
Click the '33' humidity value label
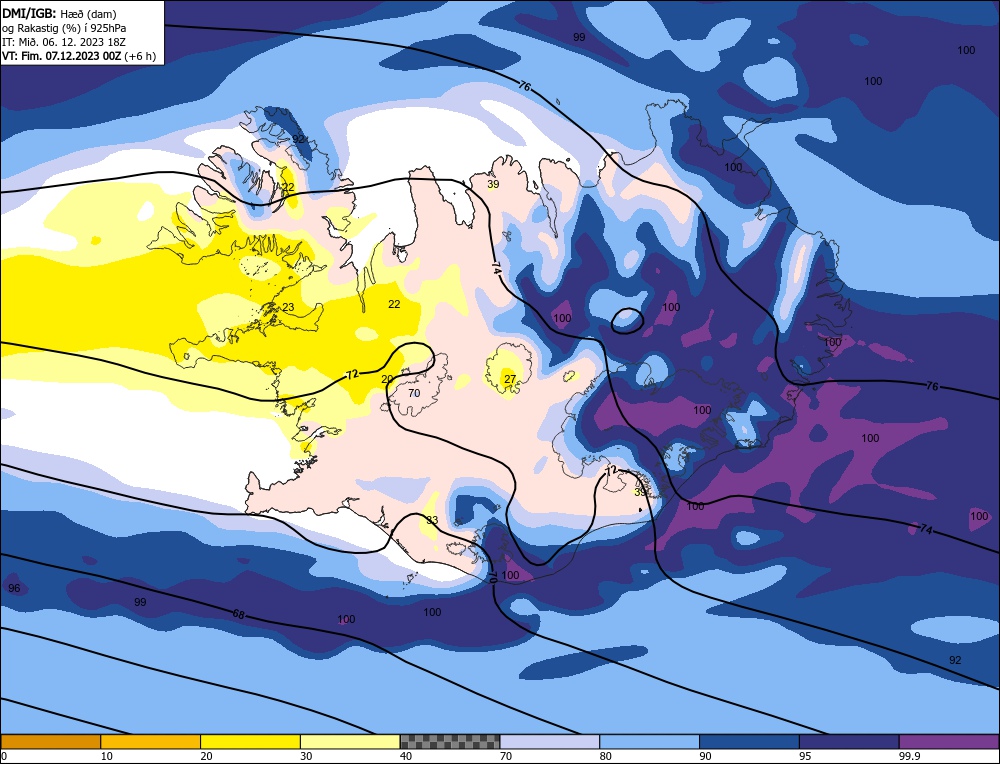(x=432, y=520)
